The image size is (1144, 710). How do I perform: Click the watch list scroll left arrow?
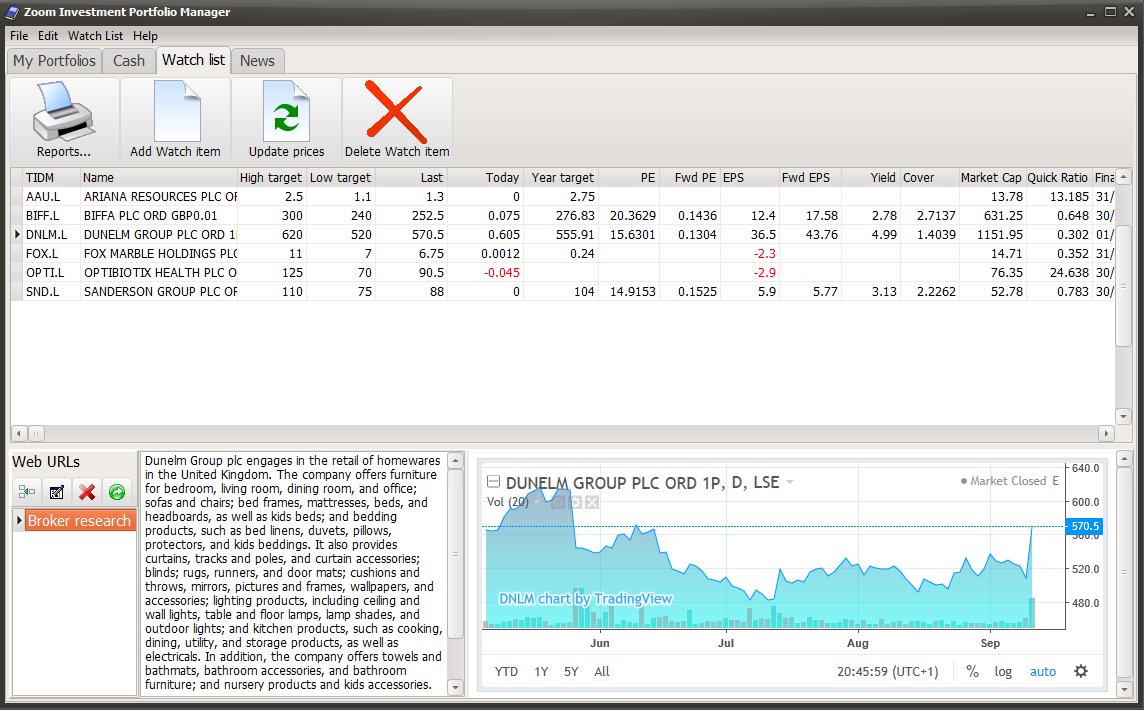(x=20, y=433)
